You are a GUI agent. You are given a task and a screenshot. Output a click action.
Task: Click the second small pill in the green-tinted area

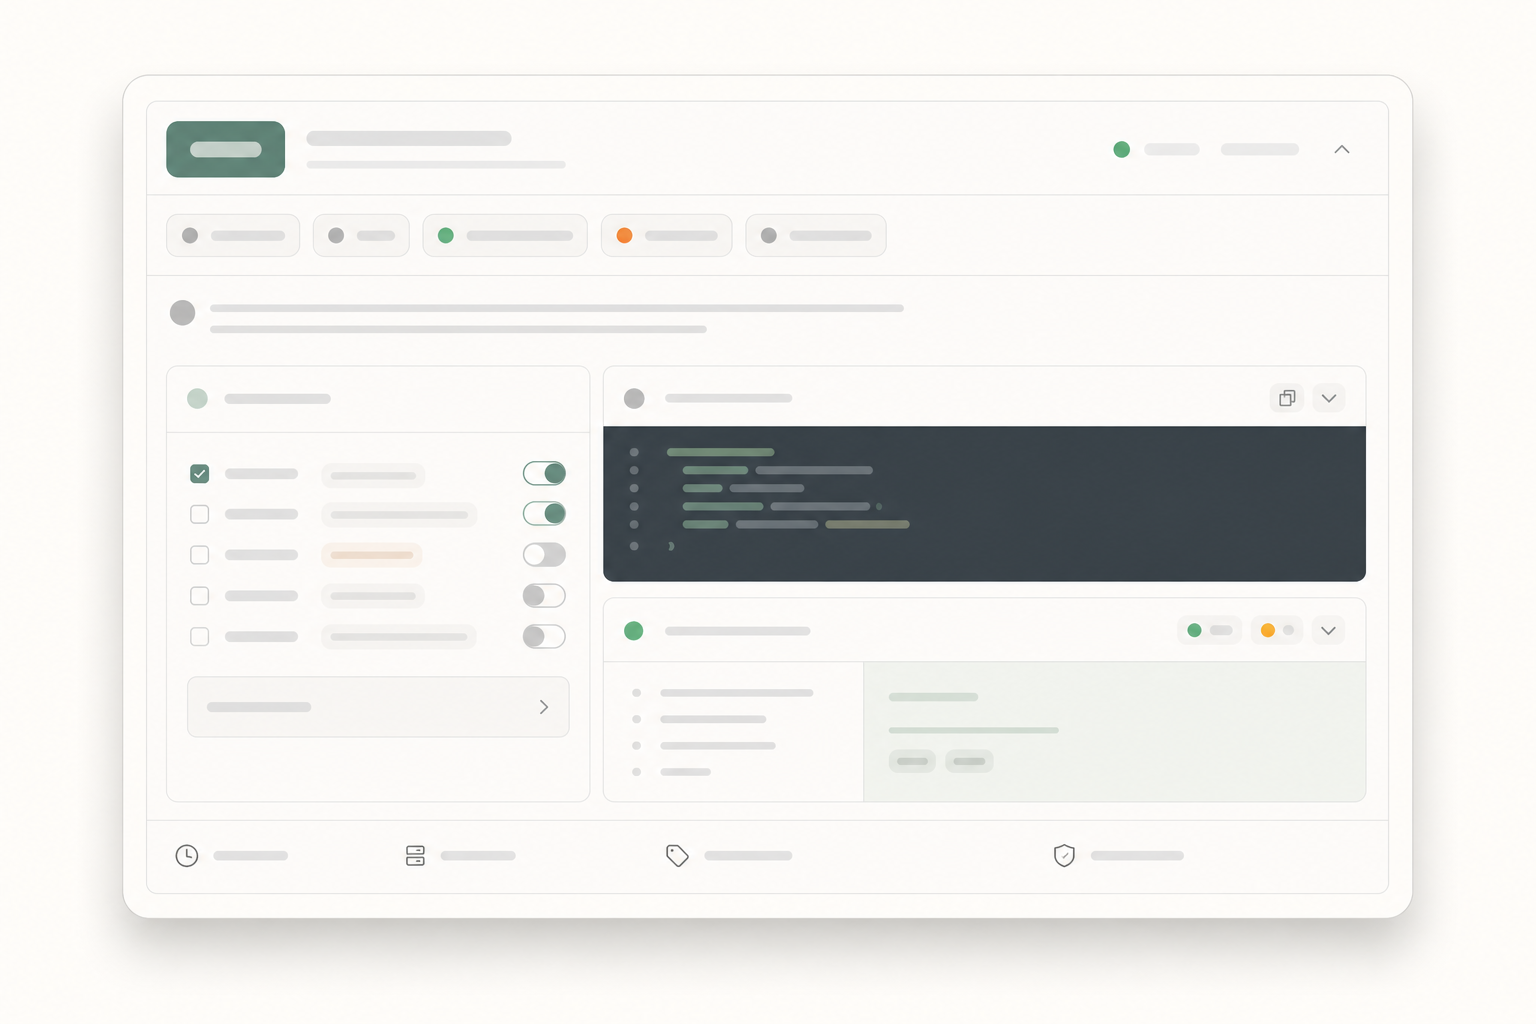969,762
